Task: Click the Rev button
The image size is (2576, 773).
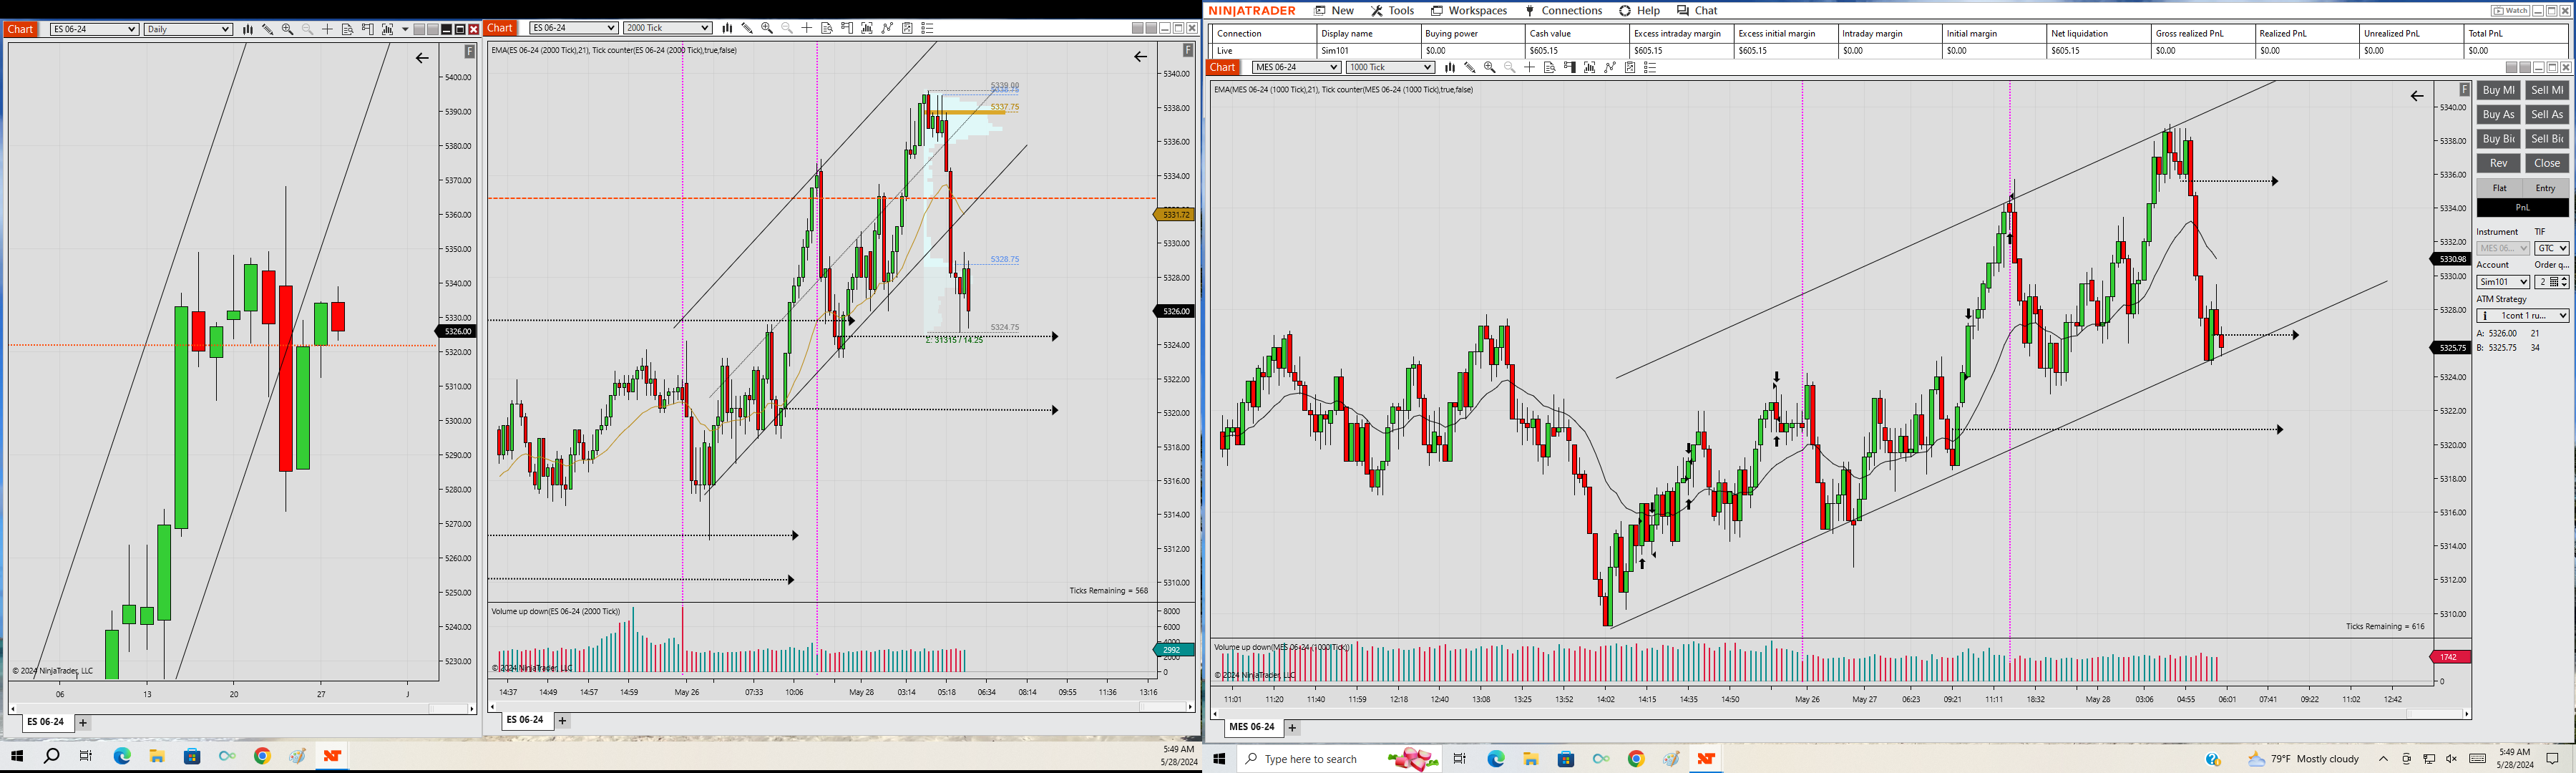Action: point(2498,163)
